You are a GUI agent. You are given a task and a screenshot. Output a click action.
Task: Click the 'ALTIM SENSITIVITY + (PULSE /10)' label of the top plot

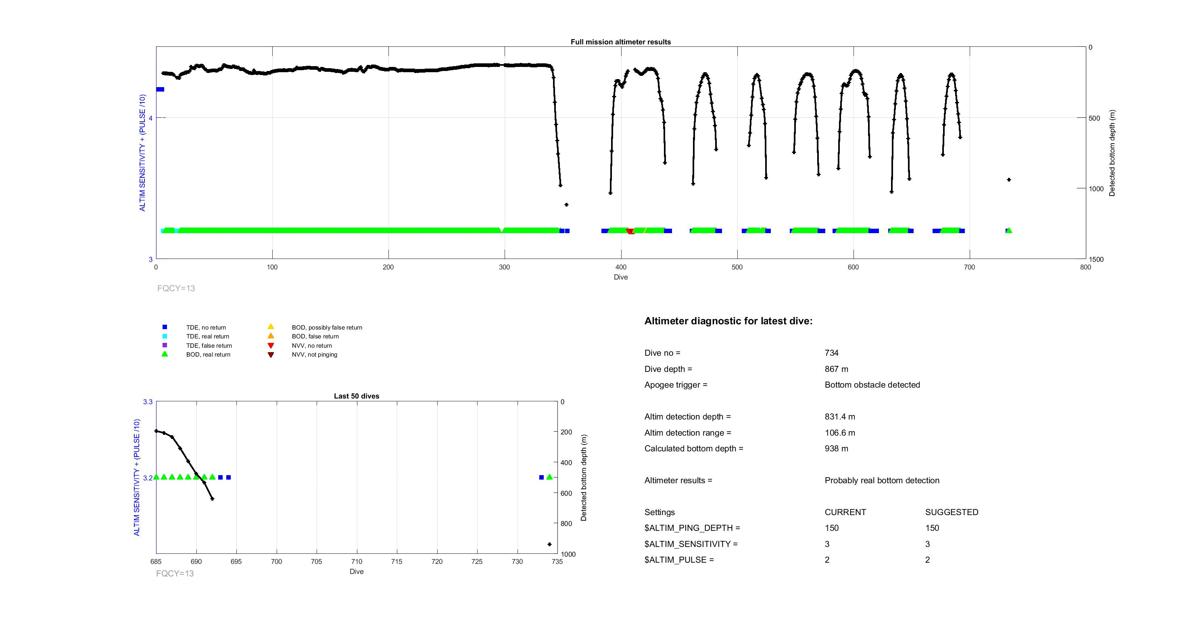143,153
